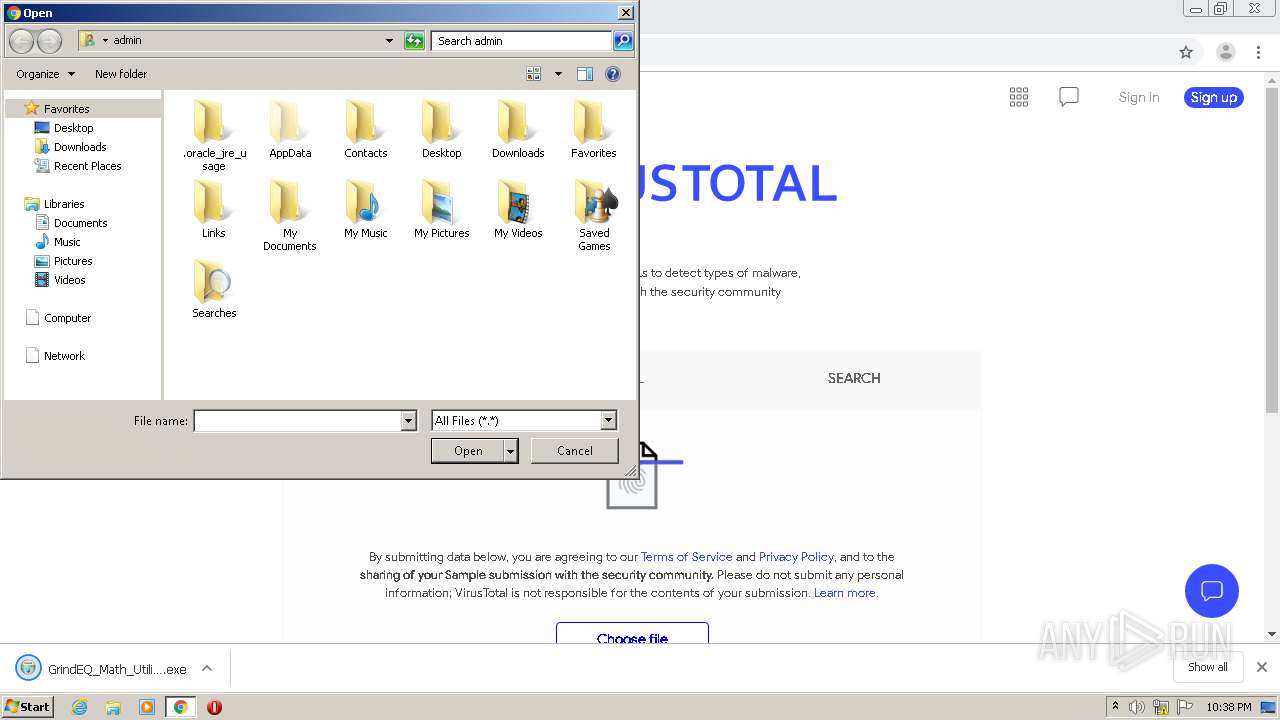Expand the downloaded file options chevron
The width and height of the screenshot is (1280, 720).
pyautogui.click(x=207, y=668)
